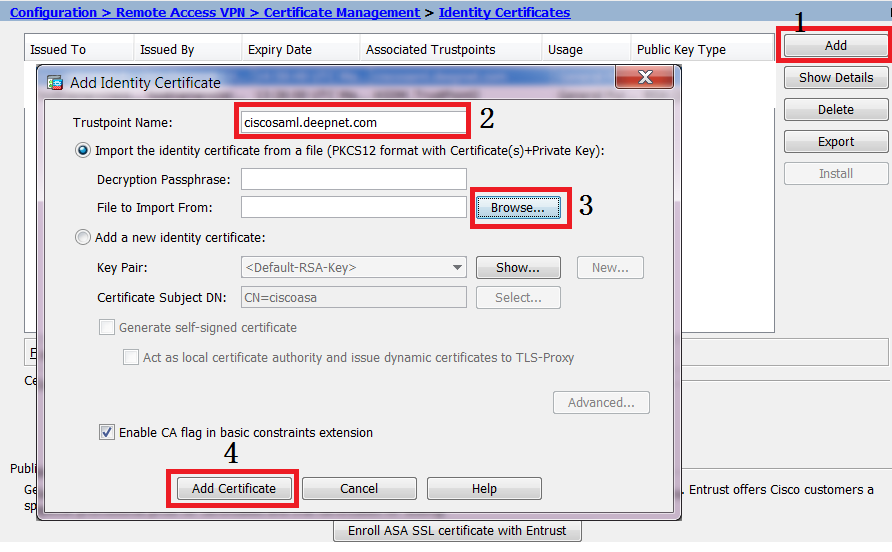This screenshot has height=552, width=892.
Task: Close the Add Identity Certificate dialog
Action: pyautogui.click(x=645, y=77)
